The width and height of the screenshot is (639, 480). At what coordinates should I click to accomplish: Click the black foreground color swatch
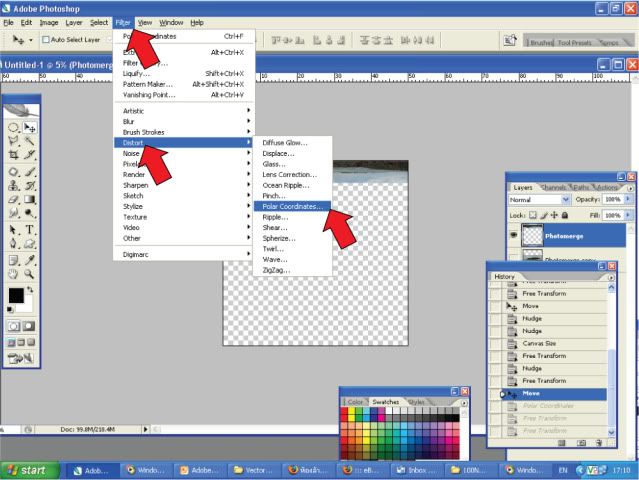click(x=16, y=296)
